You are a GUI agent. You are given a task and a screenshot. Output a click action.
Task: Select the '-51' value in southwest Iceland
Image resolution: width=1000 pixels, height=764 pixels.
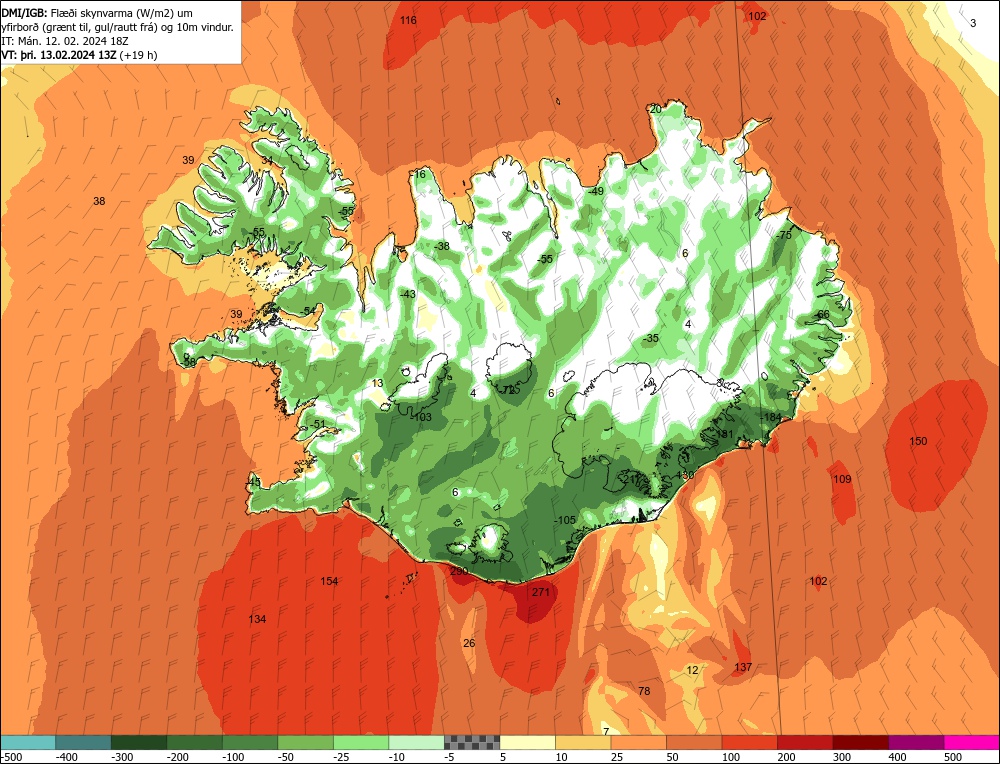[317, 423]
